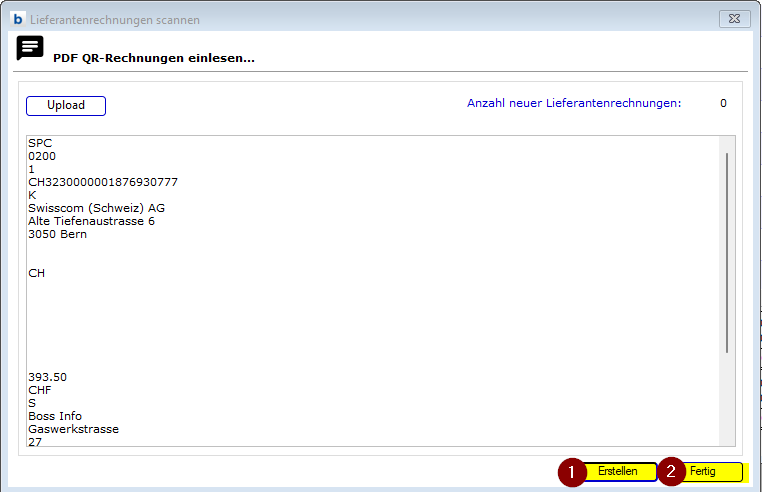
Task: Click the red circle marker numbered 1
Action: (x=571, y=471)
